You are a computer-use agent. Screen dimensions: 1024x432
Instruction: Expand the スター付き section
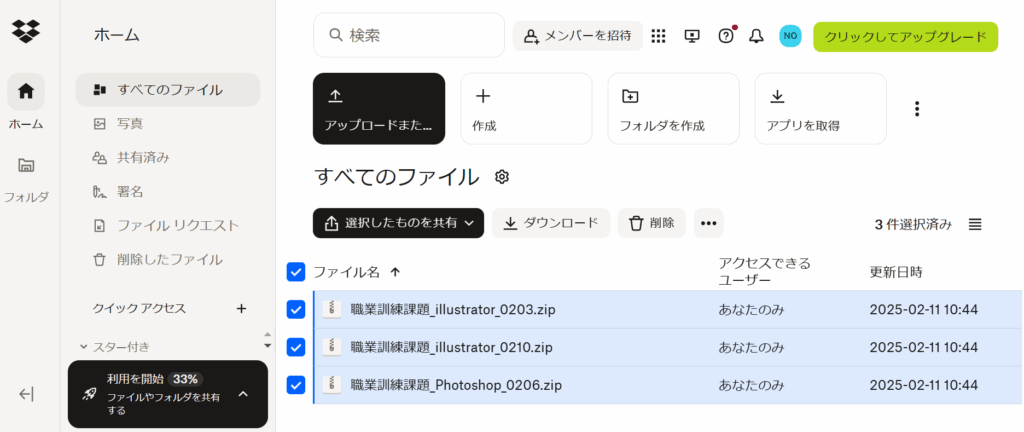[x=84, y=347]
